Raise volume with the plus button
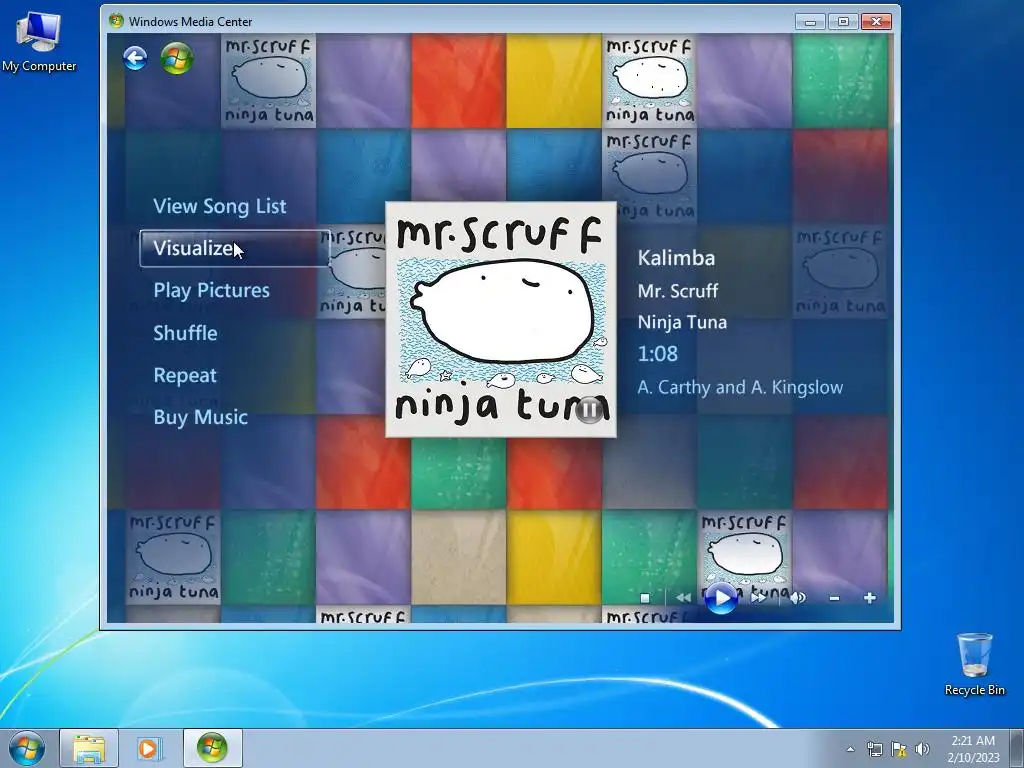 [869, 598]
